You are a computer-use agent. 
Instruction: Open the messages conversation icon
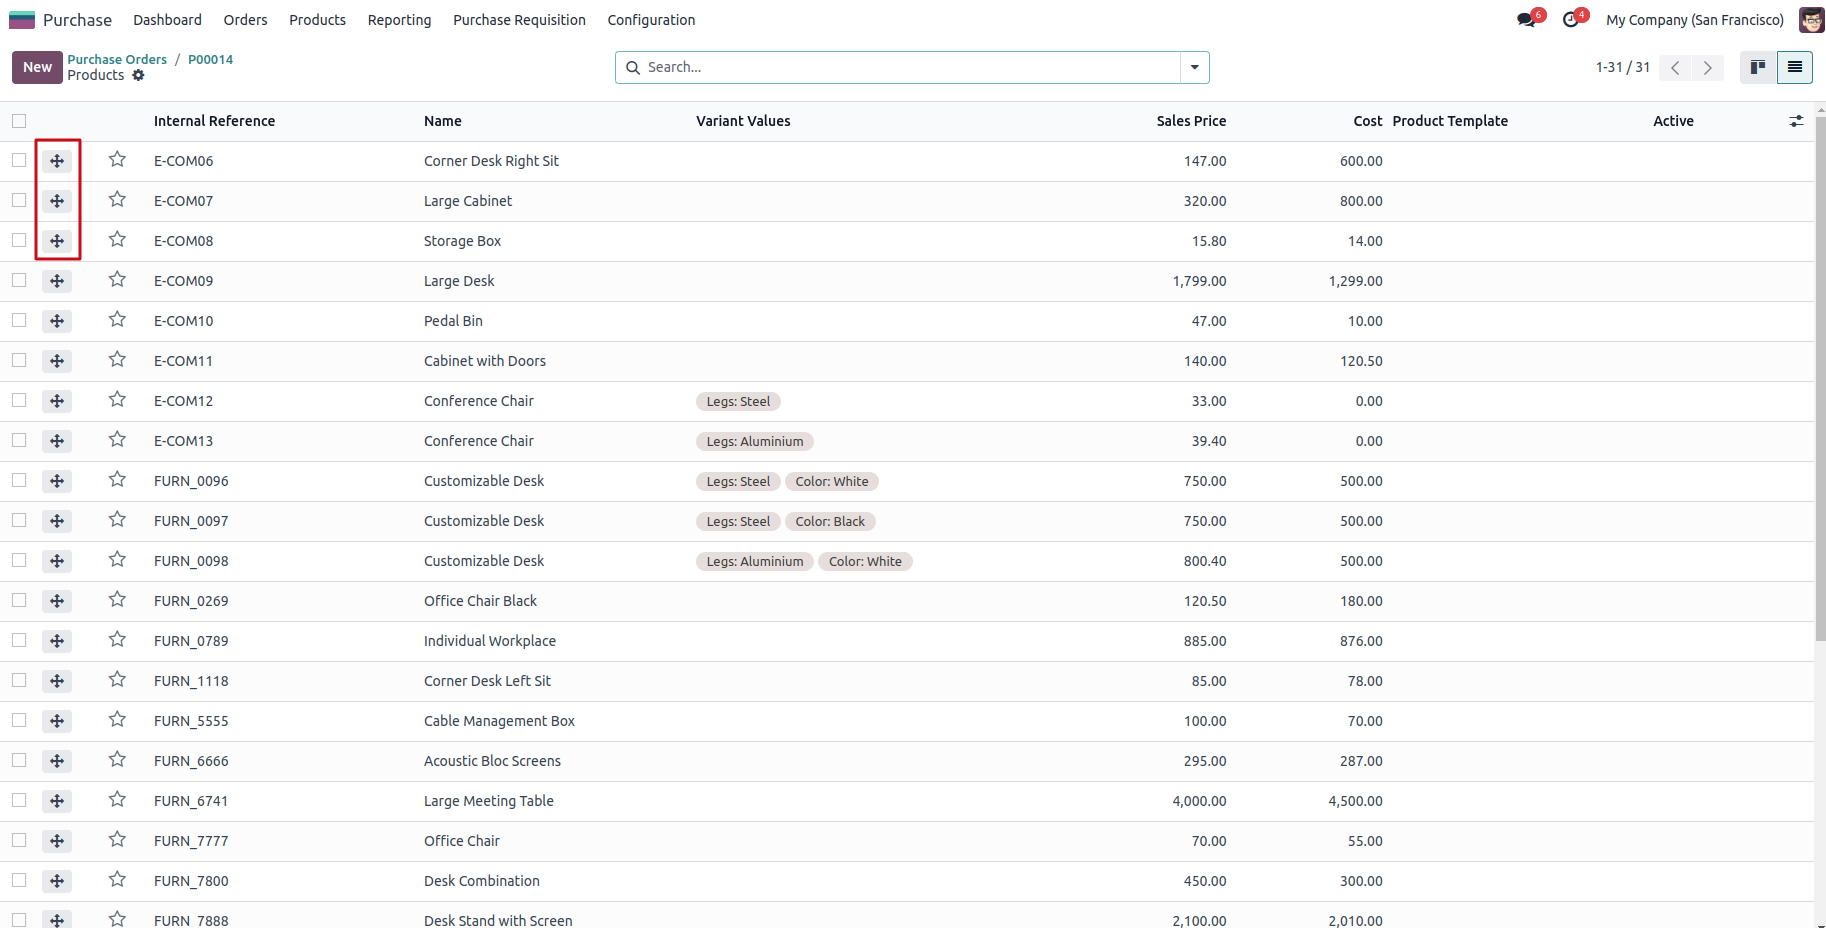(x=1526, y=20)
